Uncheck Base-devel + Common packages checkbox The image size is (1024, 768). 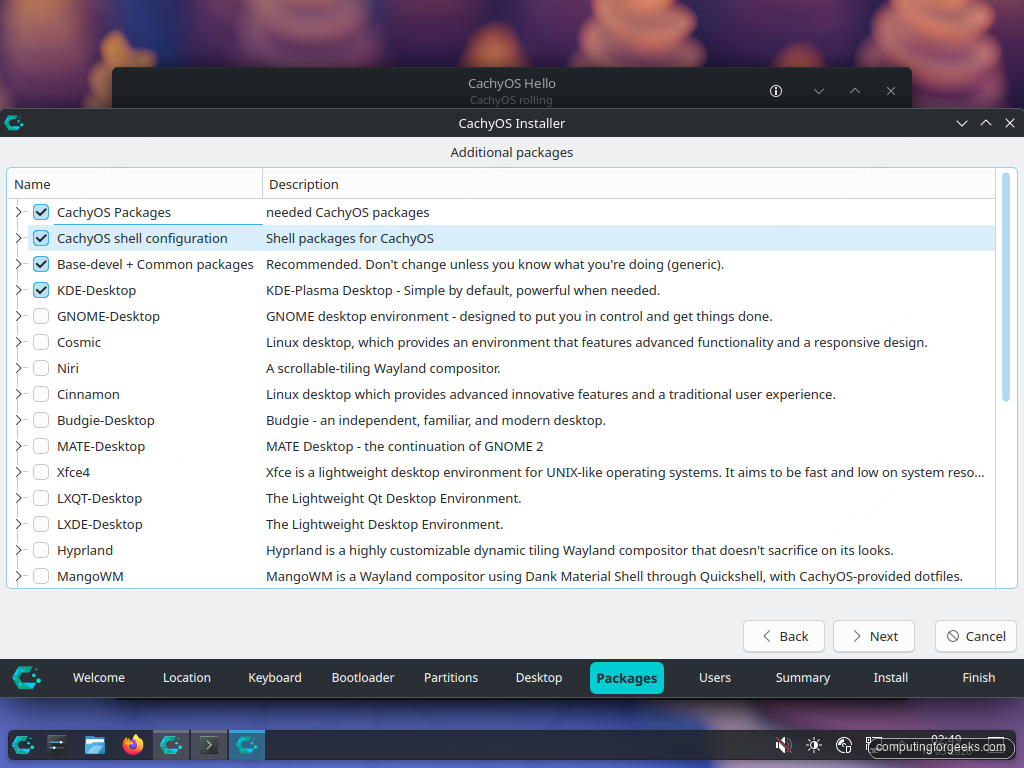click(41, 264)
